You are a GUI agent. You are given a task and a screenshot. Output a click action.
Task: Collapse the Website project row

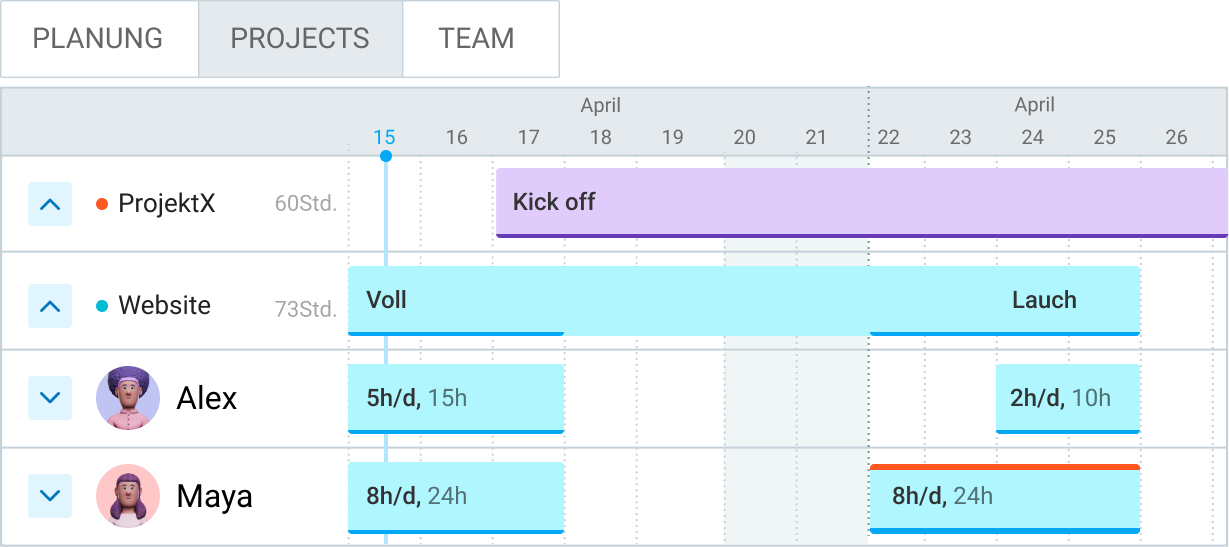50,306
